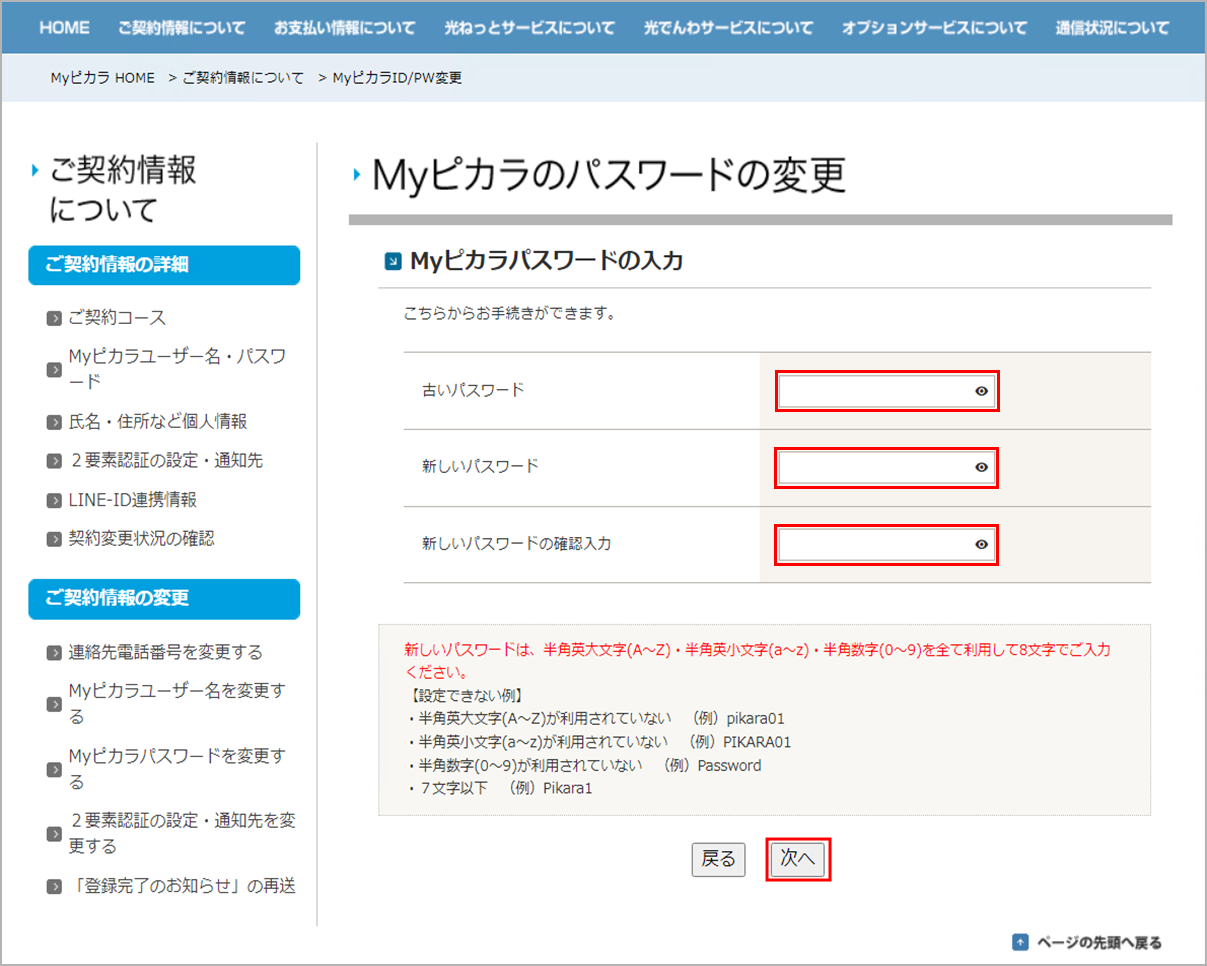Viewport: 1207px width, 966px height.
Task: Select the 新しいパスワードの確認入力 input field
Action: point(887,544)
